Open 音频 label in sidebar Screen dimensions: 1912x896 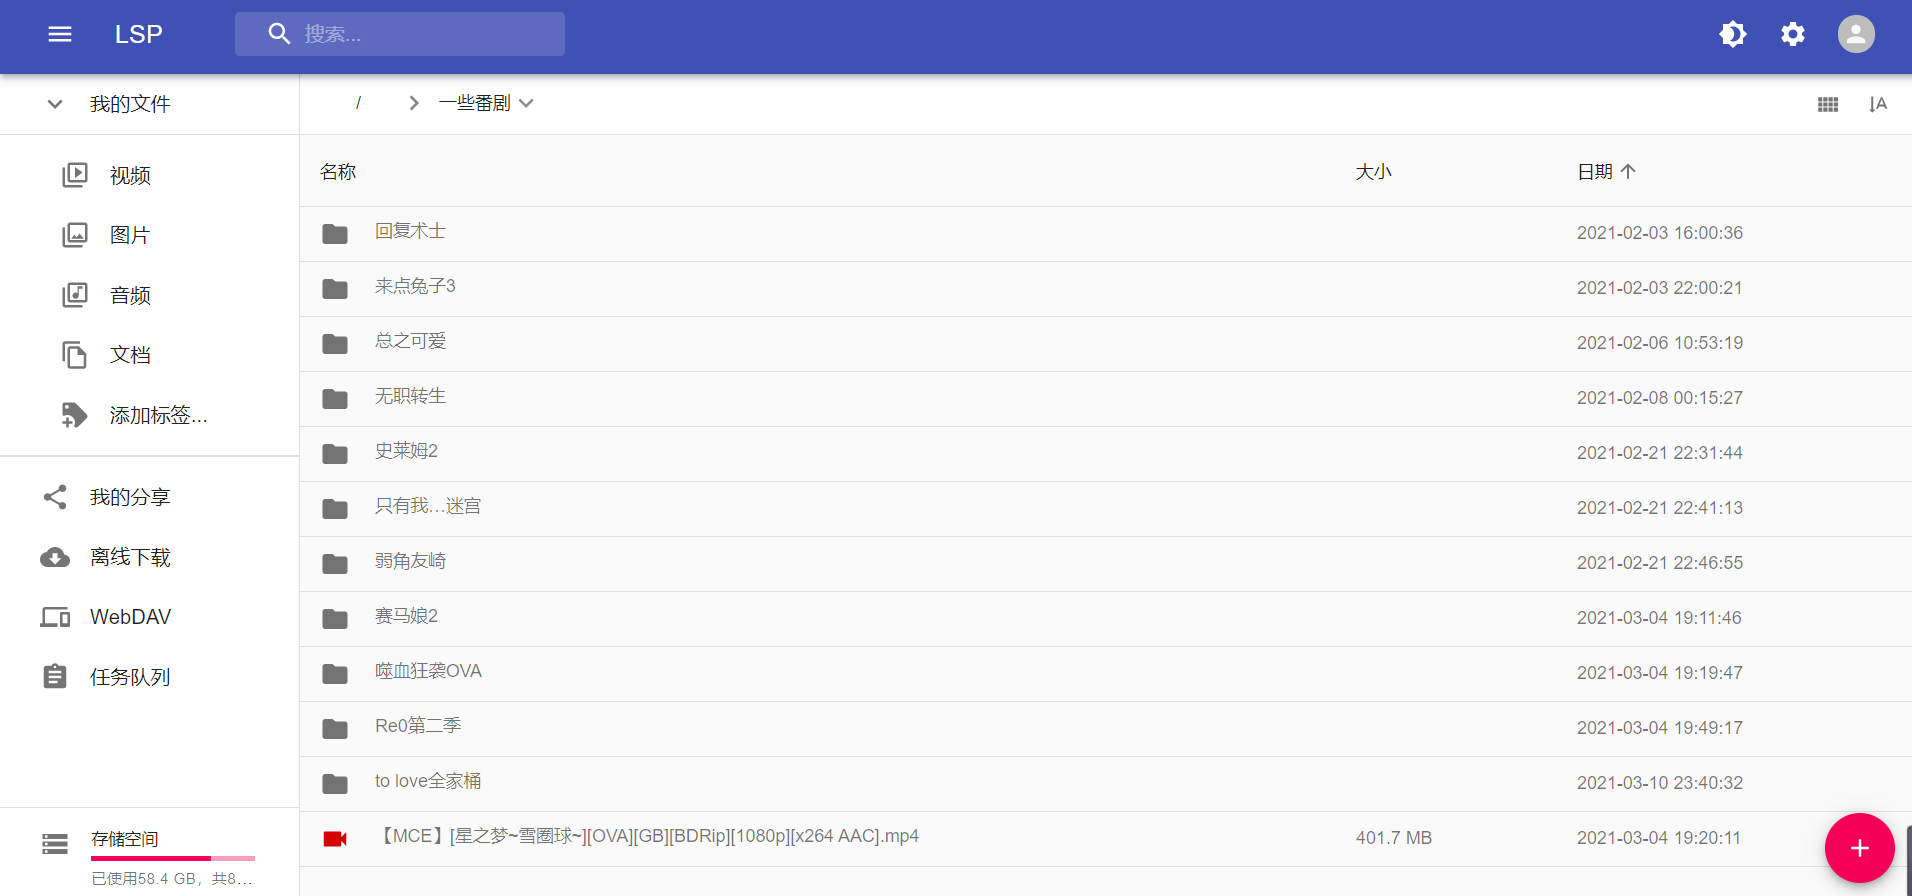[130, 295]
